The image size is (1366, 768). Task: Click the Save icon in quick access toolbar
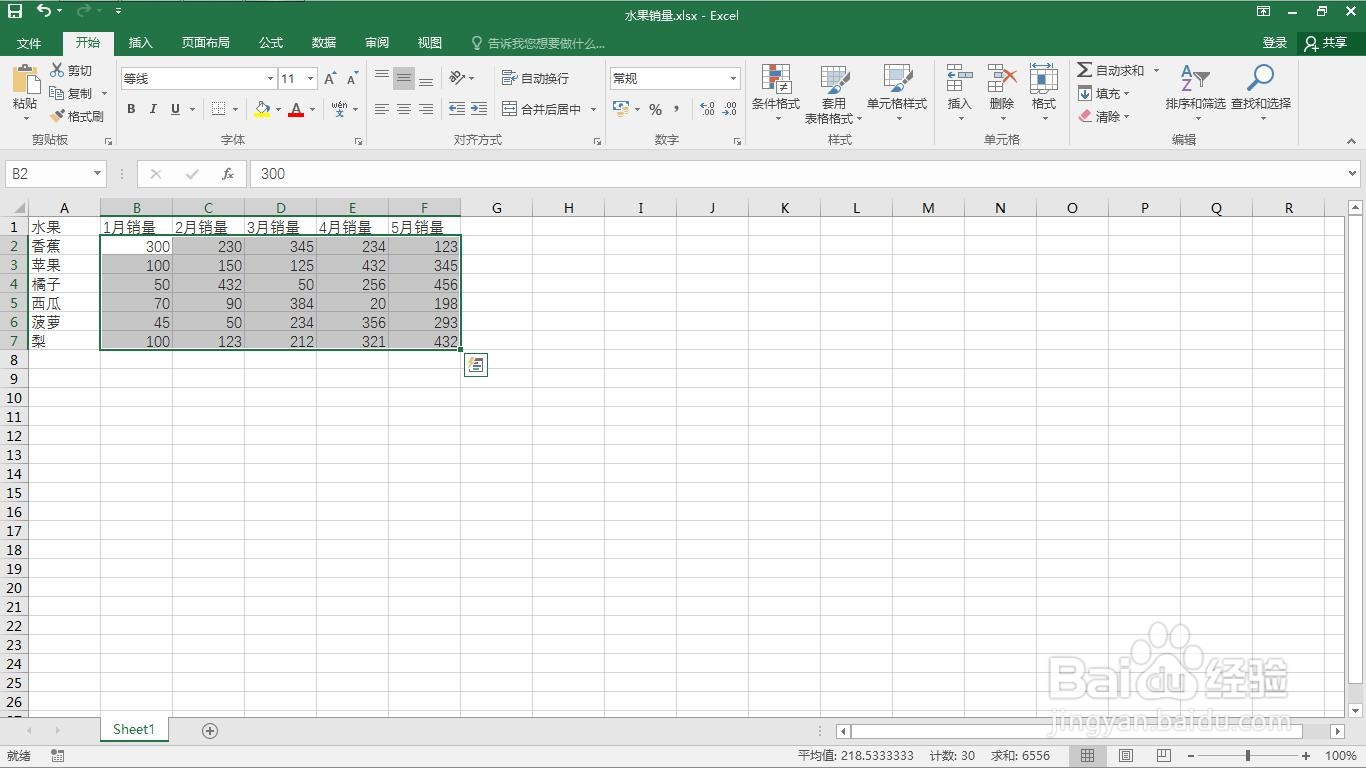[x=15, y=11]
